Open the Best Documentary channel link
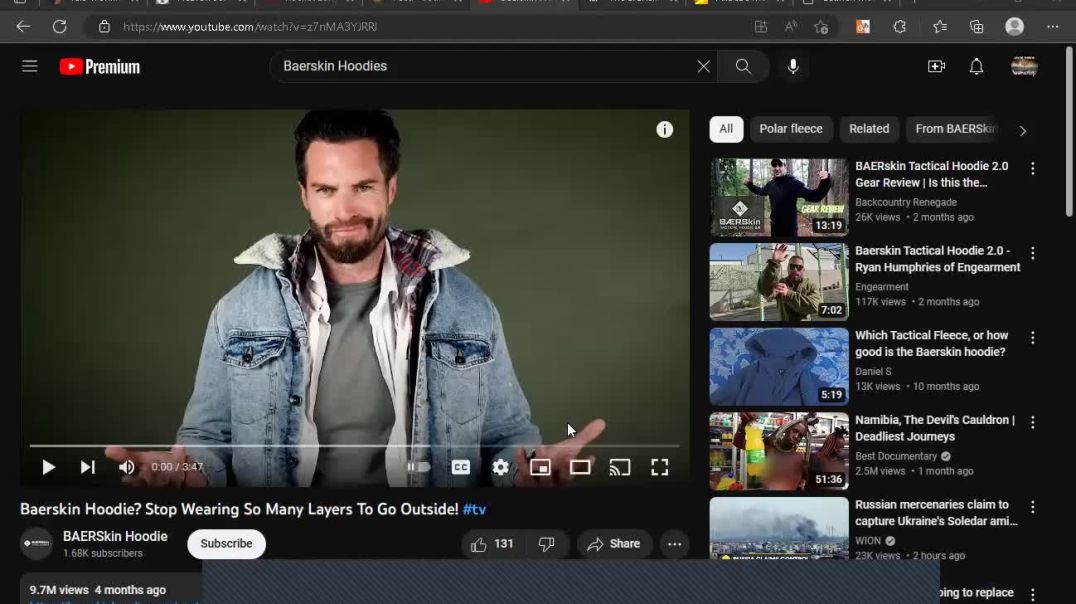 (x=896, y=456)
